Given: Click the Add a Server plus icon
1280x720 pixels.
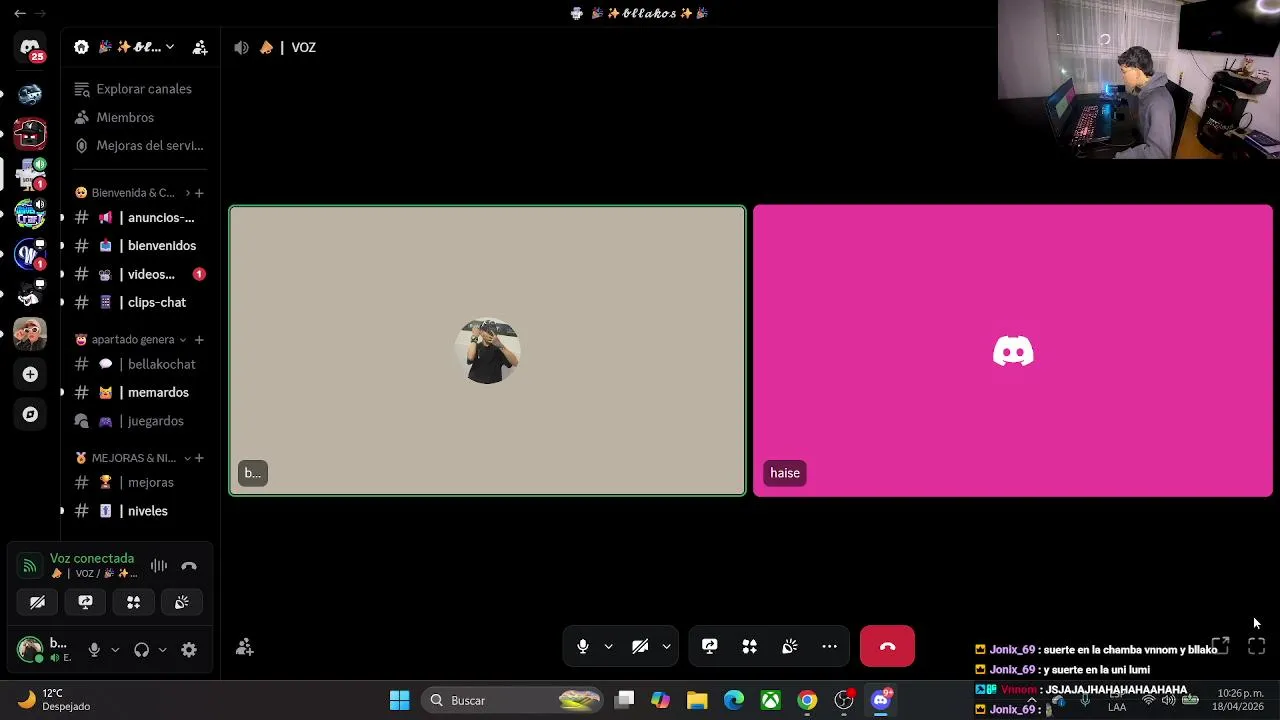Looking at the screenshot, I should (30, 374).
